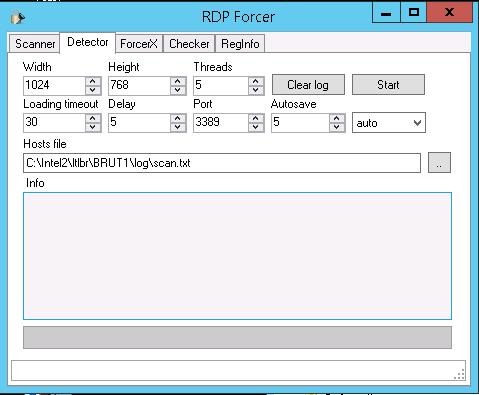
Task: Select the Detector tab
Action: pyautogui.click(x=88, y=42)
